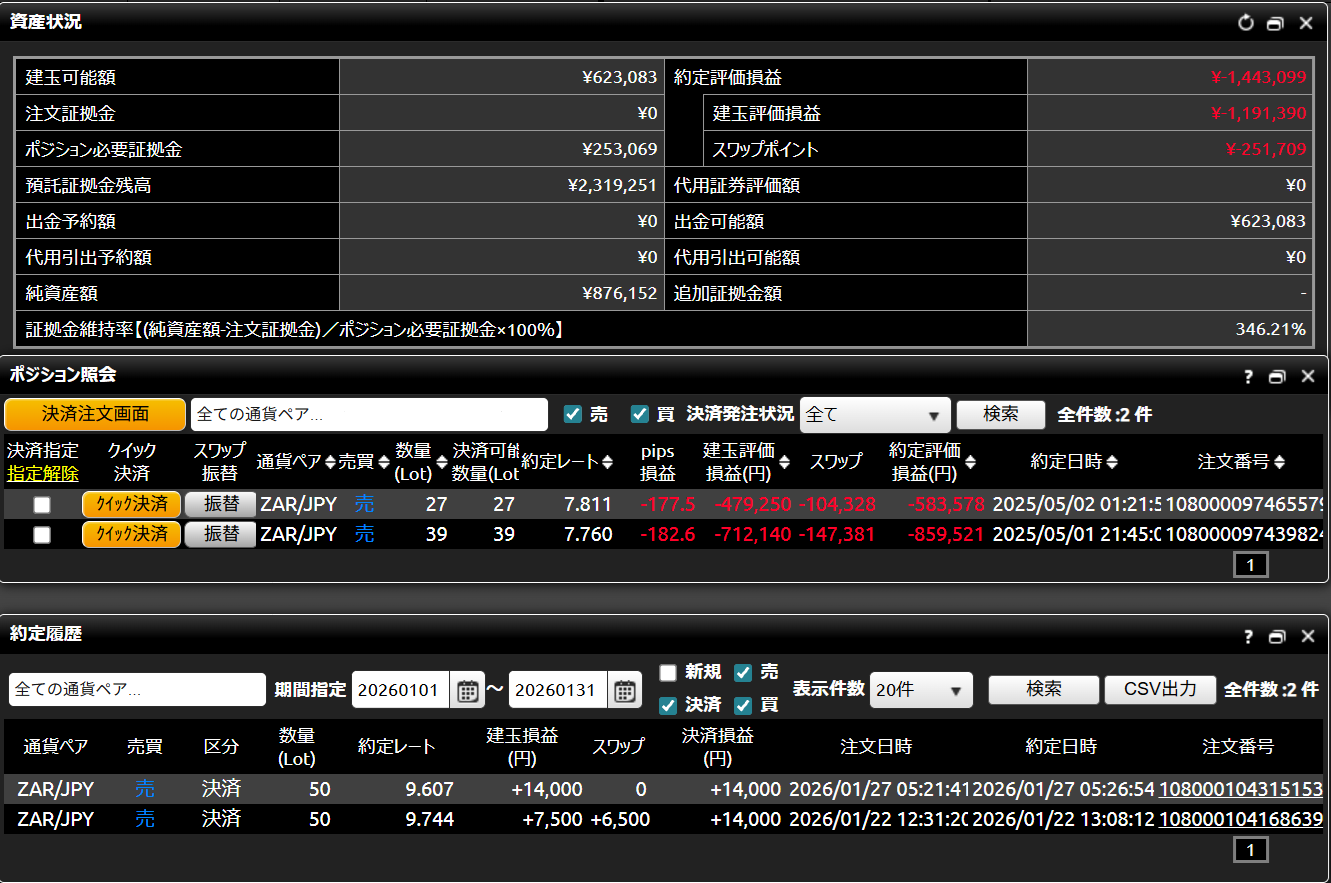Open the 決済発注状況 dropdown
This screenshot has width=1331, height=883.
coord(875,414)
